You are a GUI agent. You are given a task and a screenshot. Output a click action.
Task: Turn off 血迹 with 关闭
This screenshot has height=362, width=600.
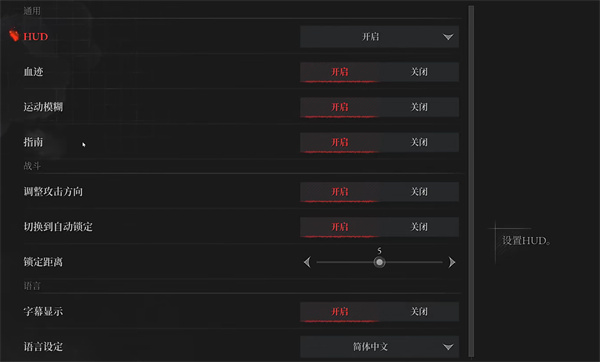(x=419, y=72)
